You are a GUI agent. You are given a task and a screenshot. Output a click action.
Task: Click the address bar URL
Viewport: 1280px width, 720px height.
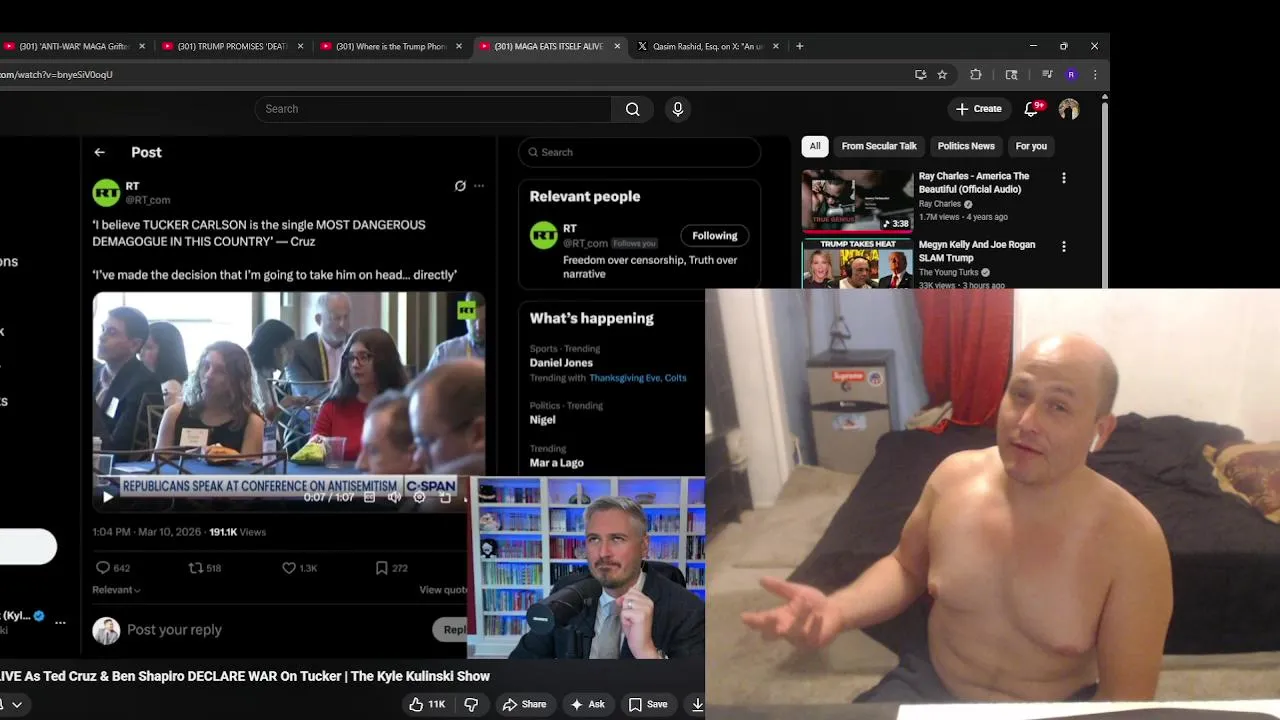click(56, 74)
